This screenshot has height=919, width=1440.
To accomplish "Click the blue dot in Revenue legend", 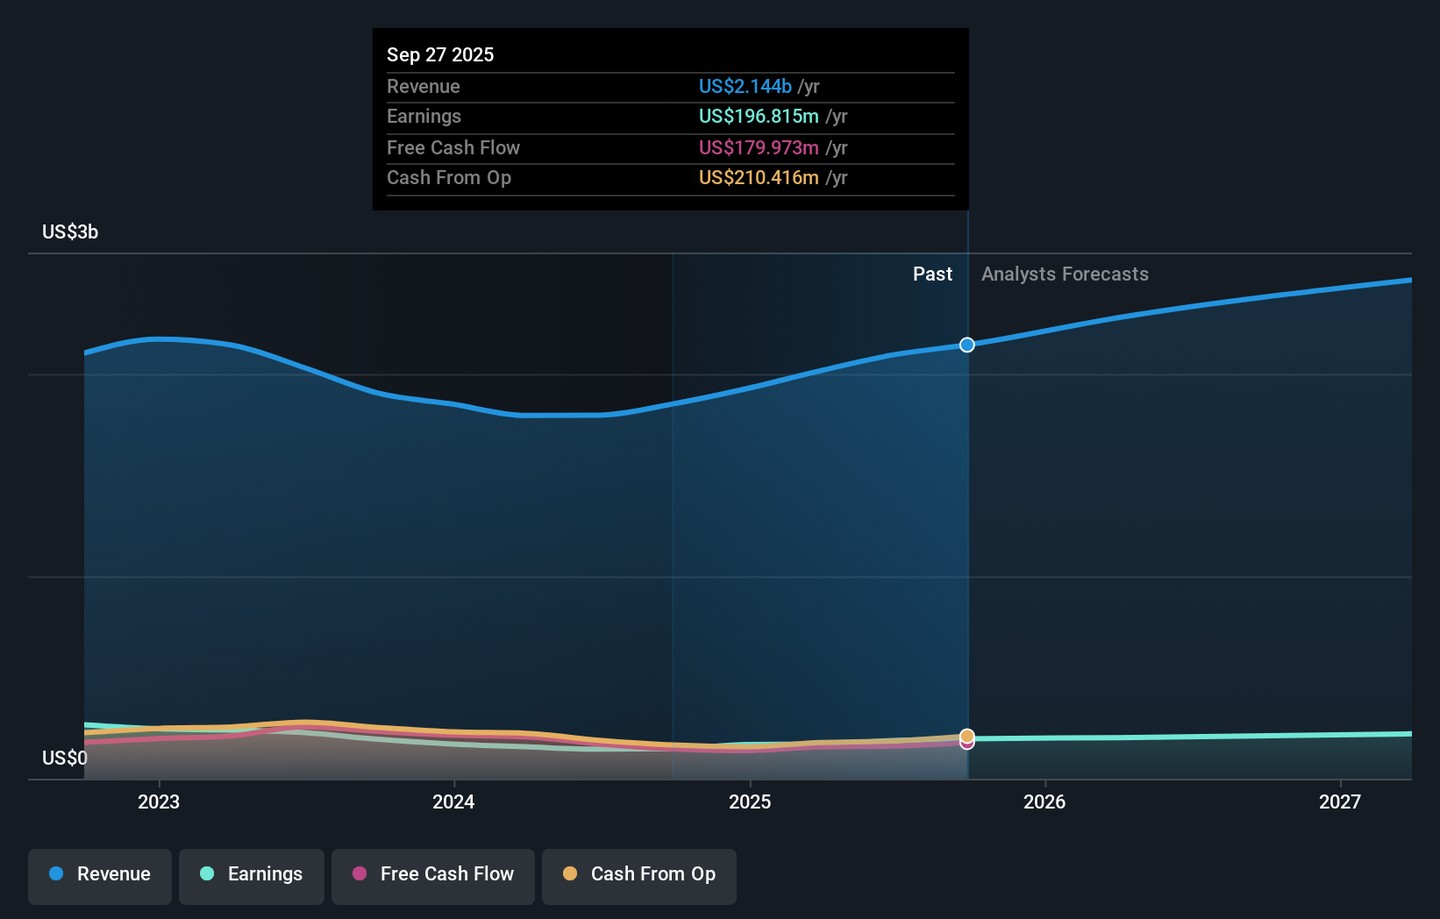I will 57,874.
